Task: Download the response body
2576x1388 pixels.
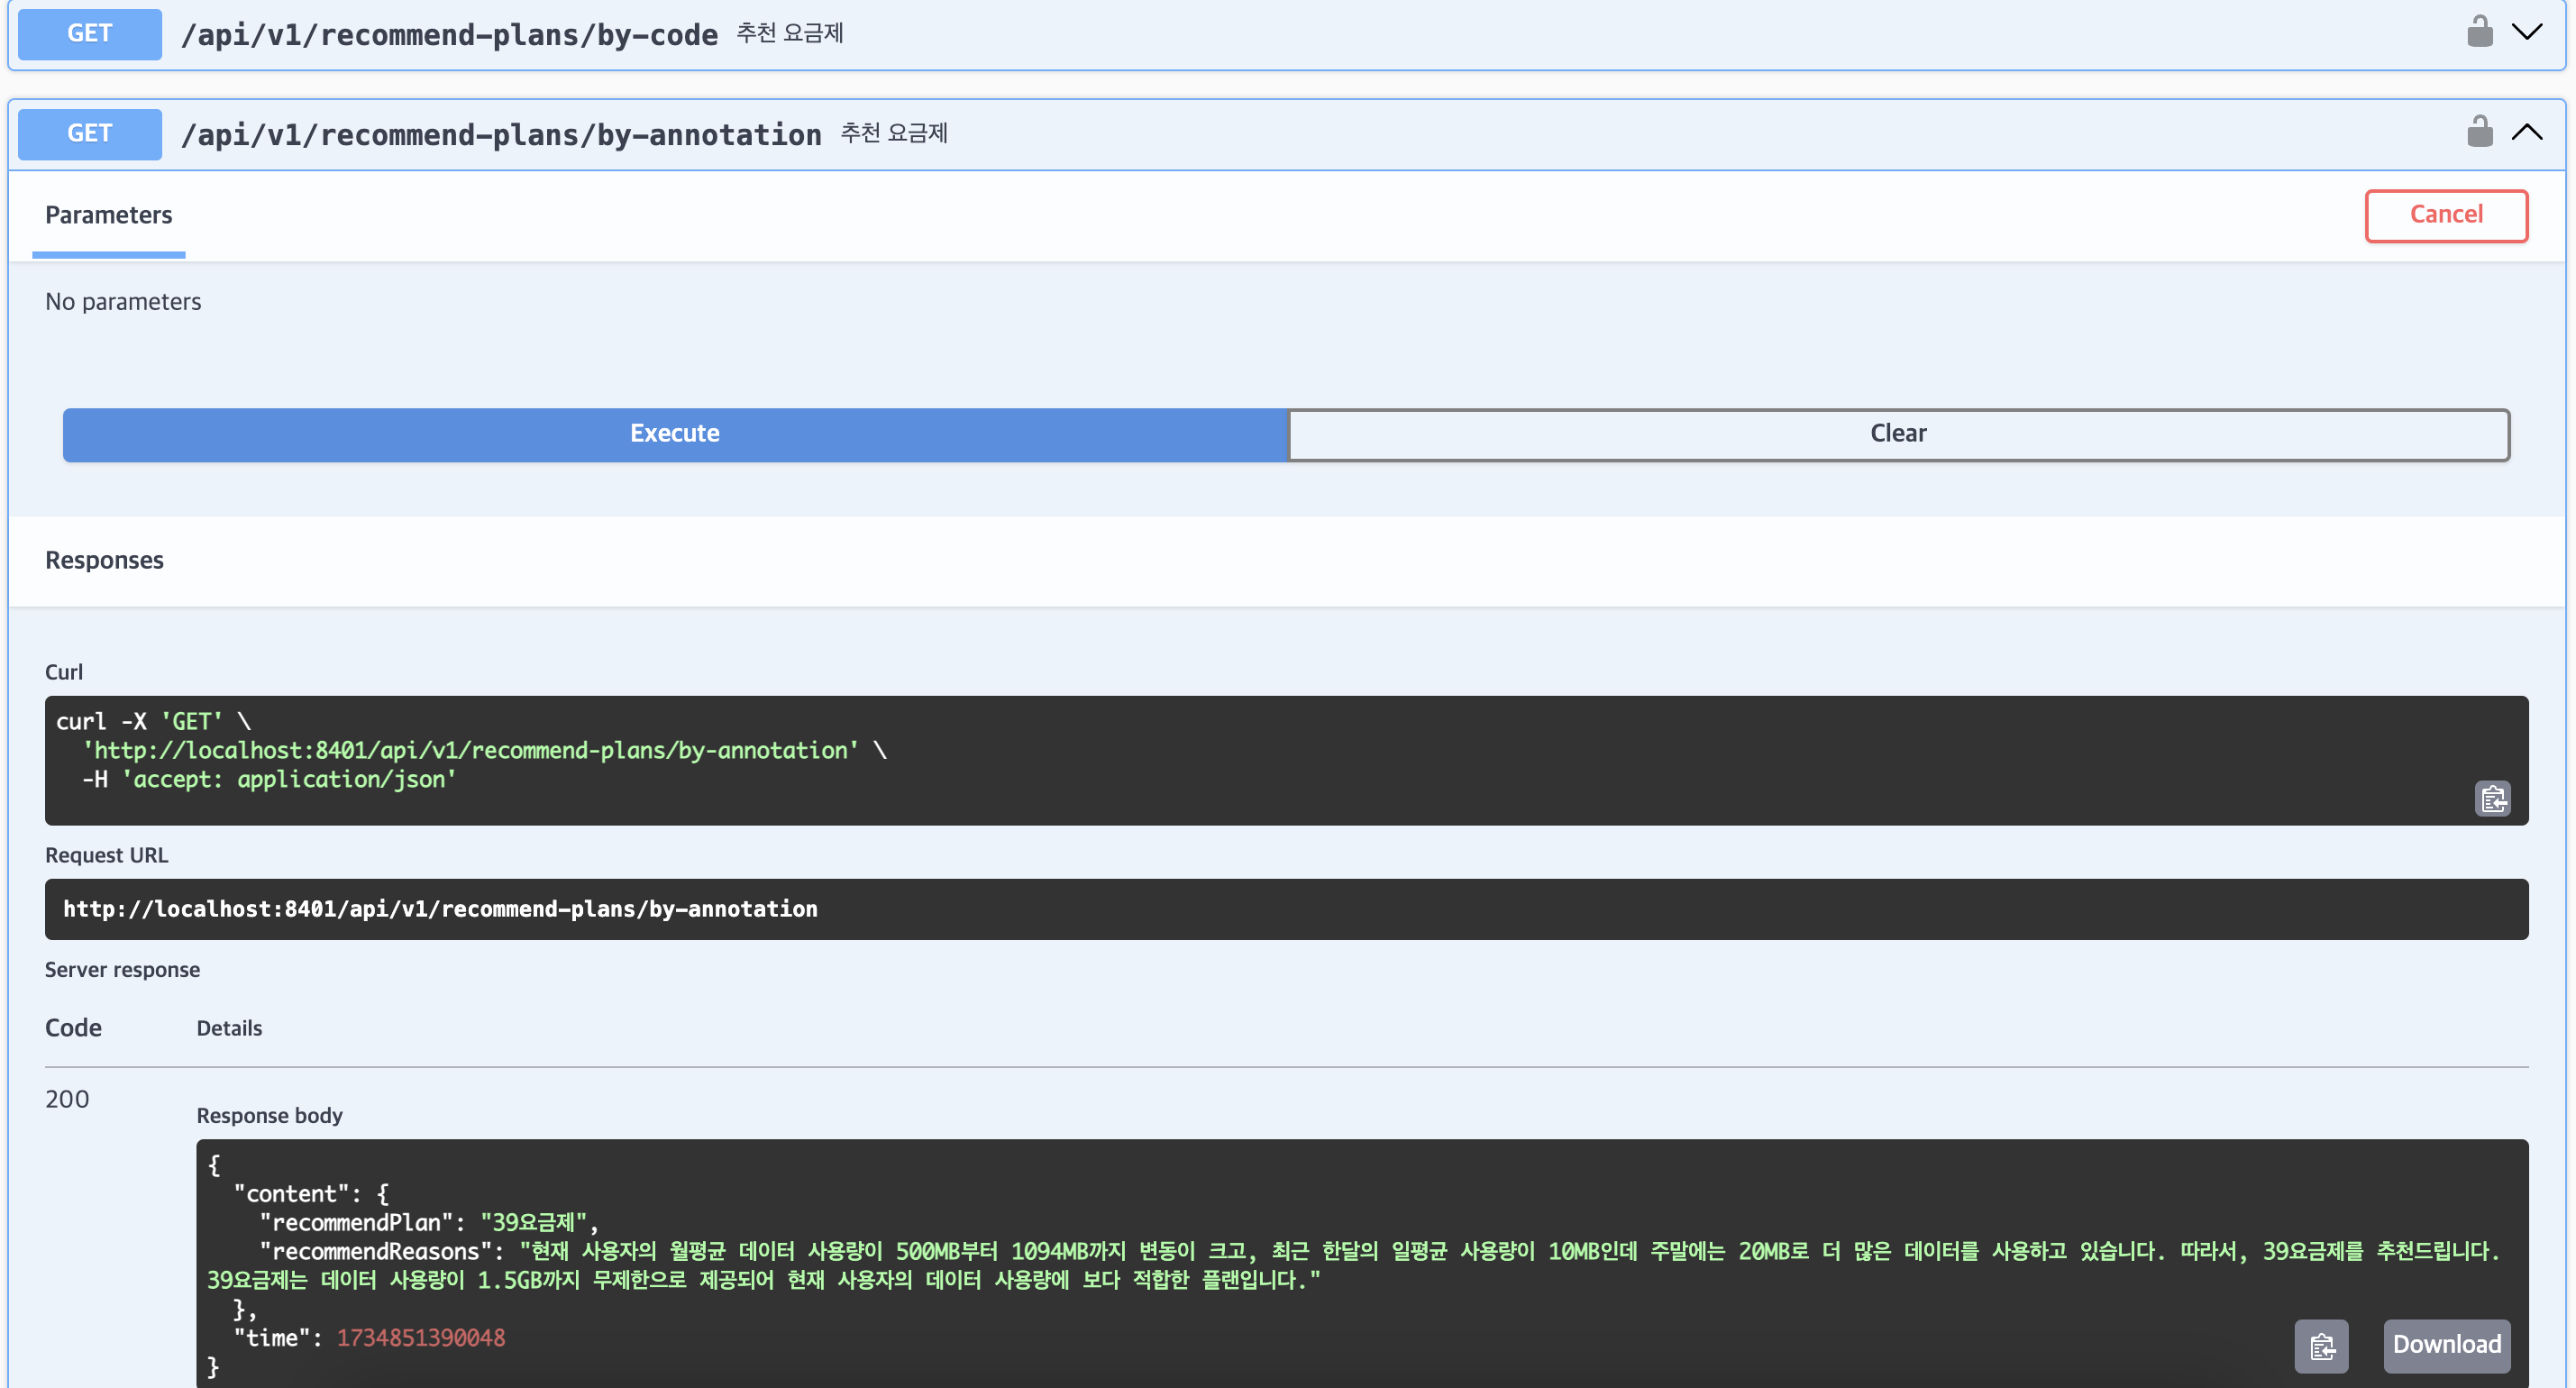Action: pos(2446,1346)
